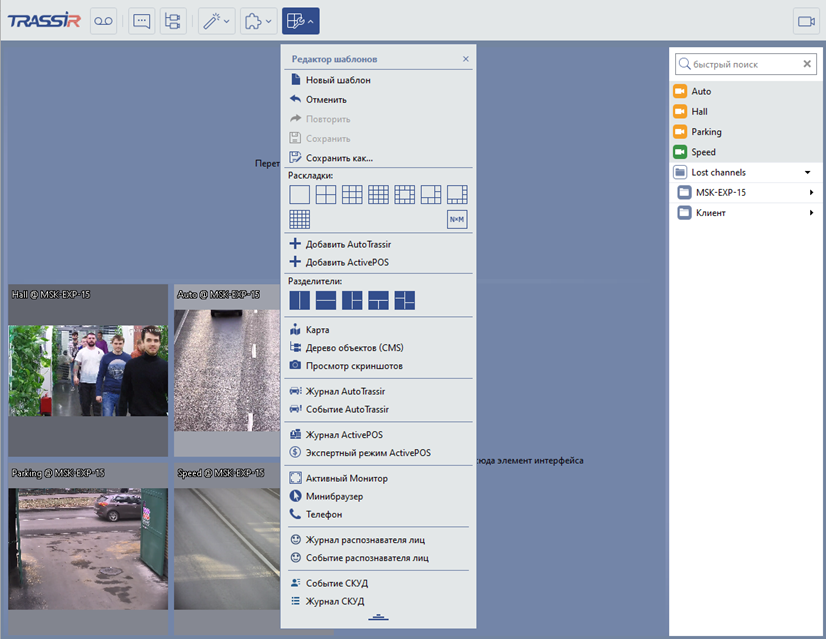Select the Parking camera in channel list
This screenshot has width=826, height=639.
coord(706,132)
